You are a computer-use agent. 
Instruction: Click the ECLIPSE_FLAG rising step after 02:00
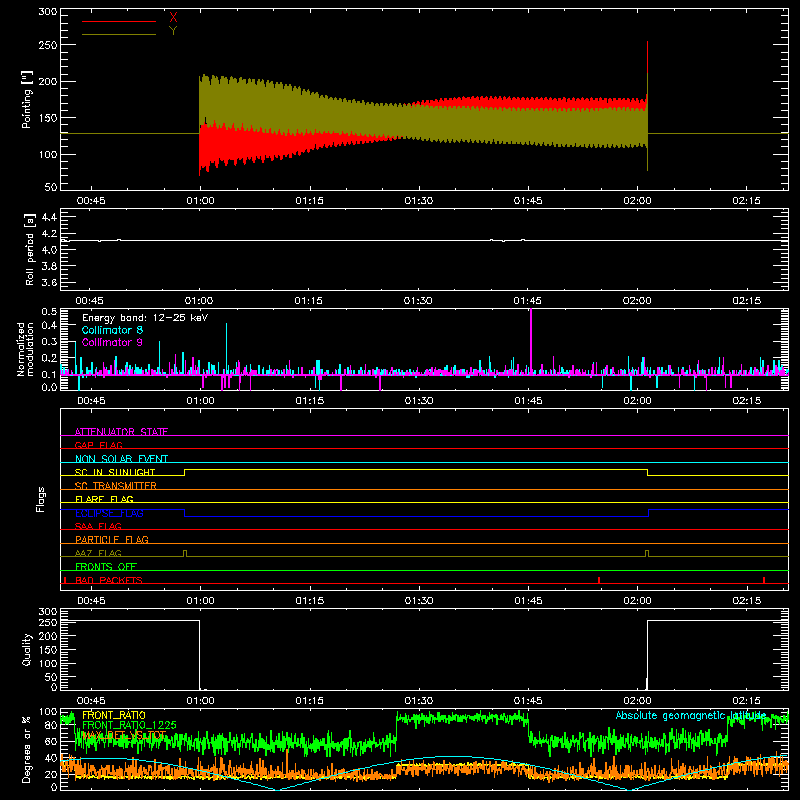(648, 513)
